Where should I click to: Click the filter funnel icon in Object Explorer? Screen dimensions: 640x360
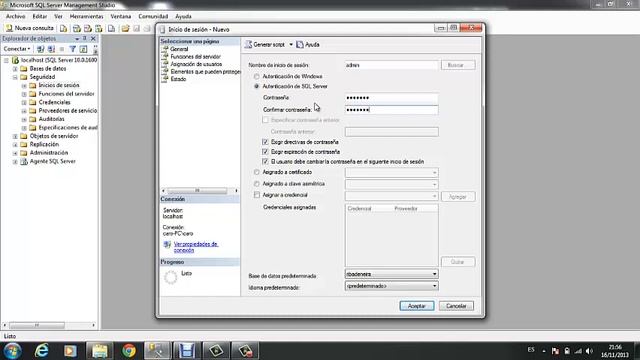click(x=73, y=49)
